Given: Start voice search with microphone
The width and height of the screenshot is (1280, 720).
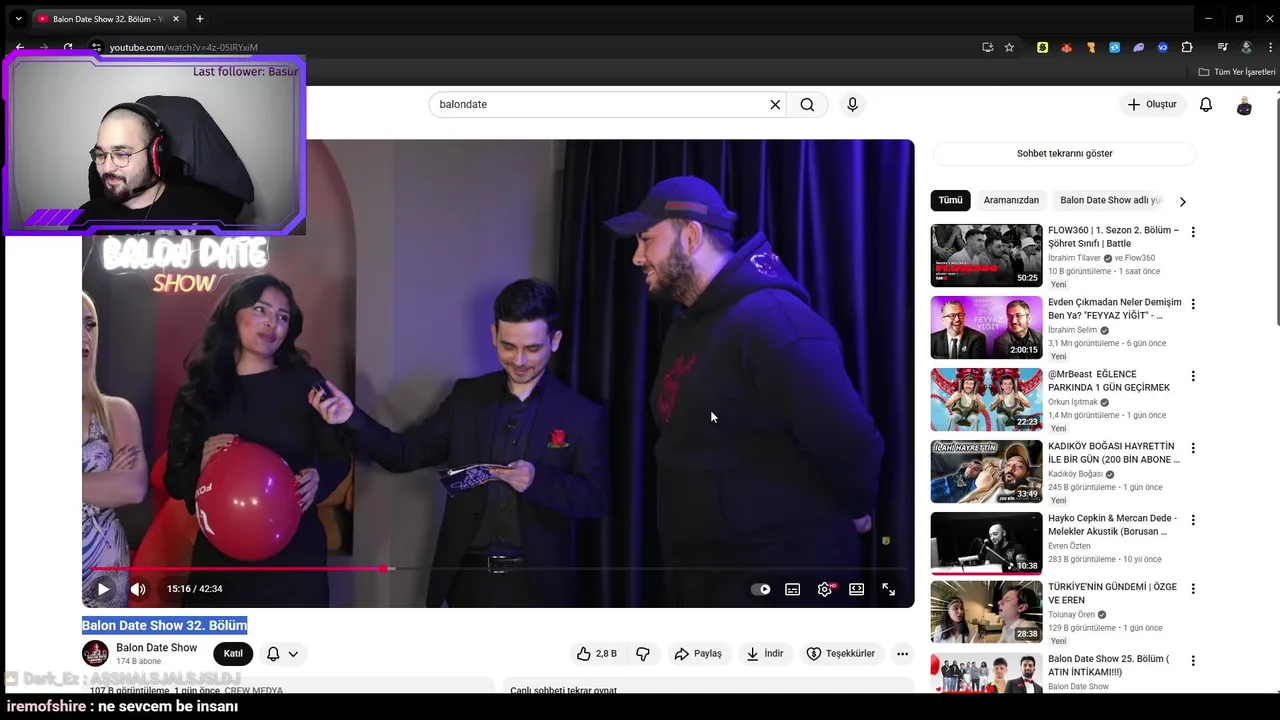Looking at the screenshot, I should pyautogui.click(x=852, y=104).
